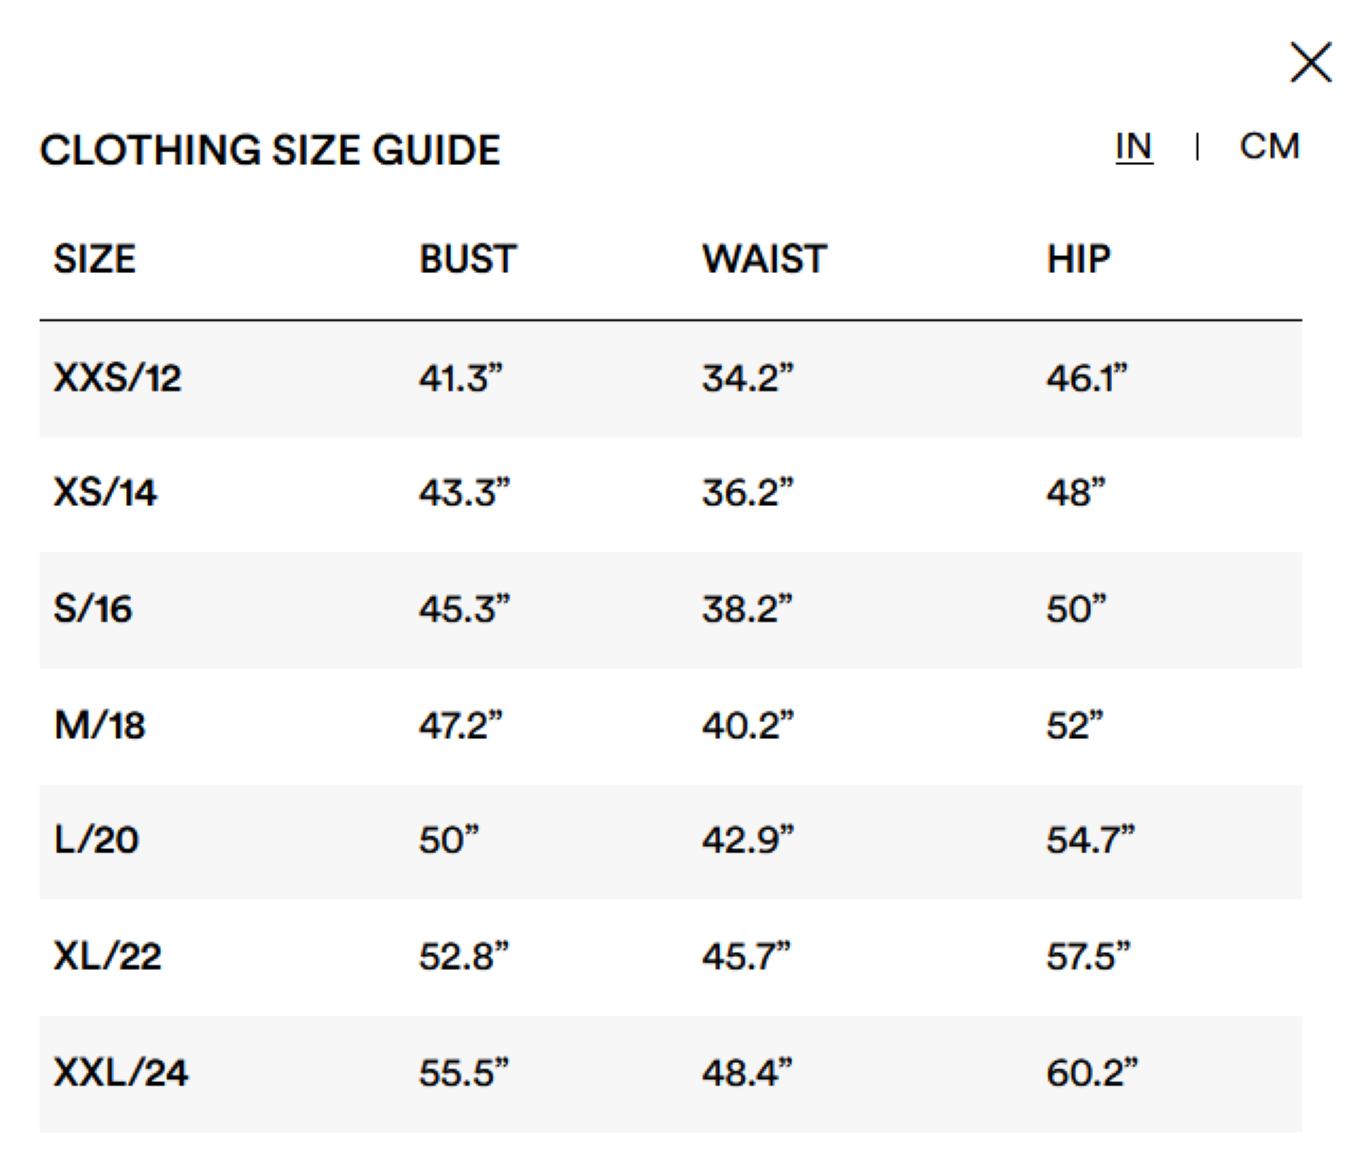1358x1150 pixels.
Task: Click the BUST column header
Action: (x=468, y=259)
